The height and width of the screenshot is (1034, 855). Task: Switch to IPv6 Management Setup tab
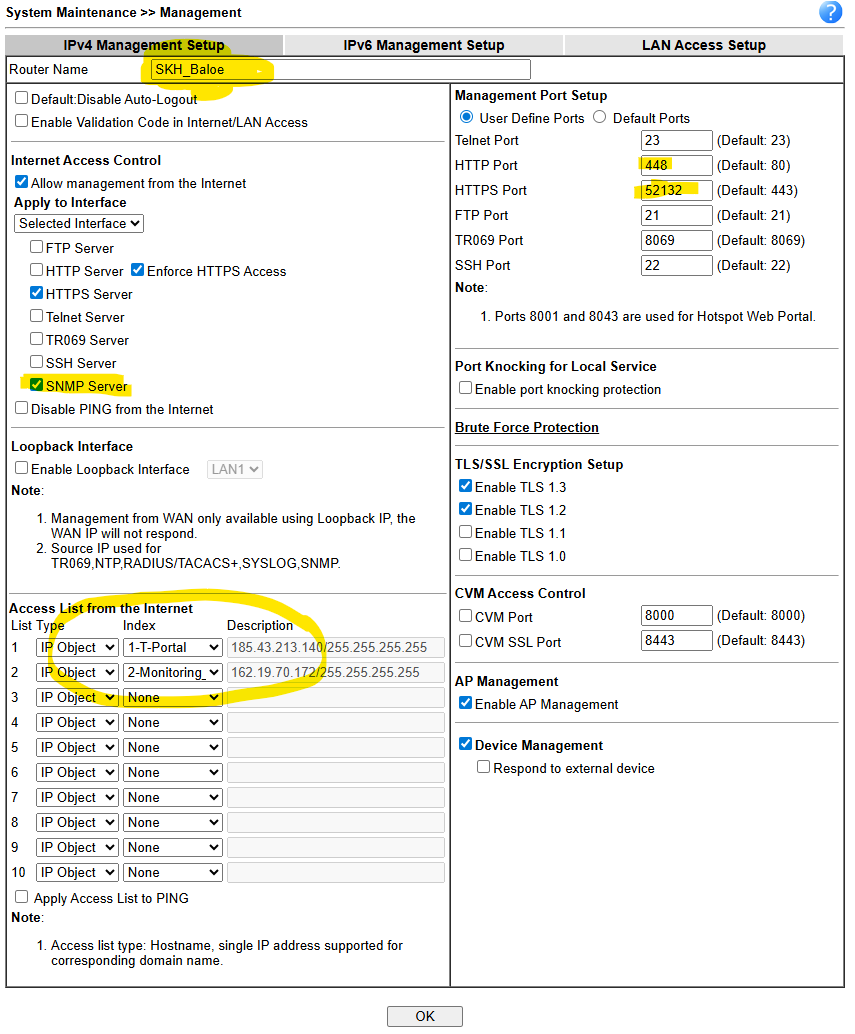(x=423, y=45)
